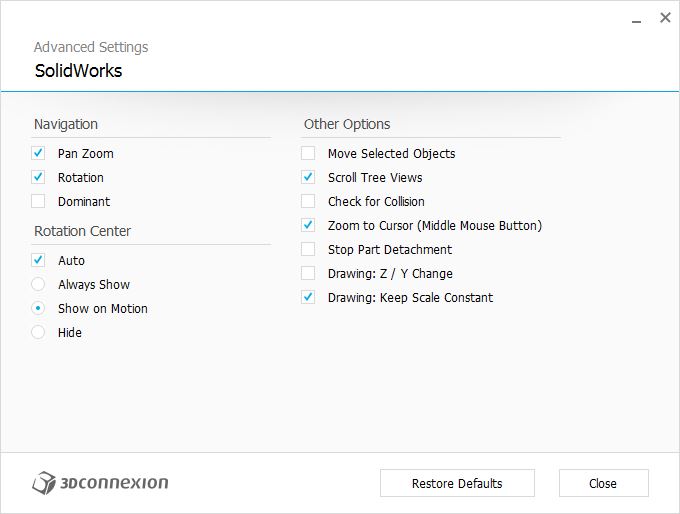Choose the Hide radio button
This screenshot has width=680, height=514.
pos(38,332)
